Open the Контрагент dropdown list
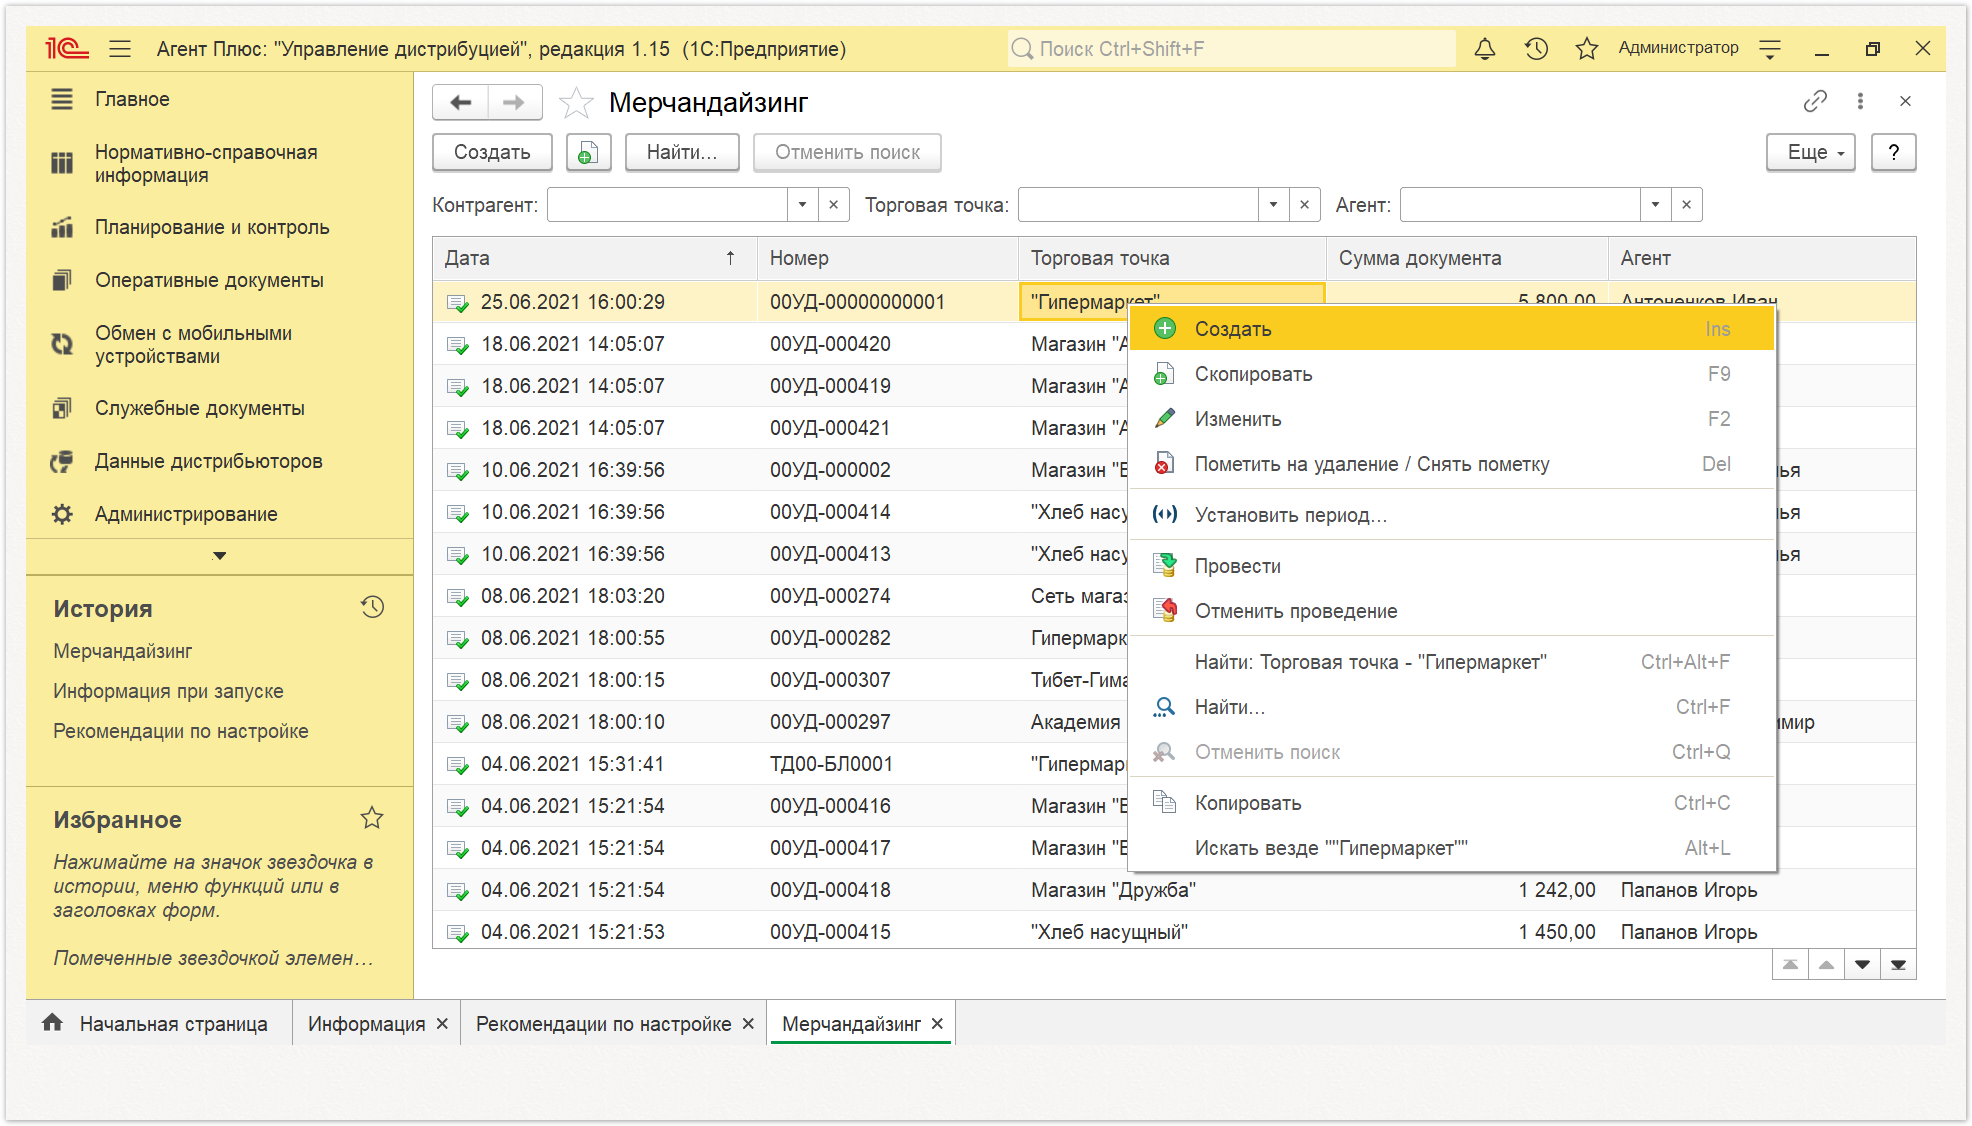Image resolution: width=1972 pixels, height=1126 pixels. coord(802,205)
